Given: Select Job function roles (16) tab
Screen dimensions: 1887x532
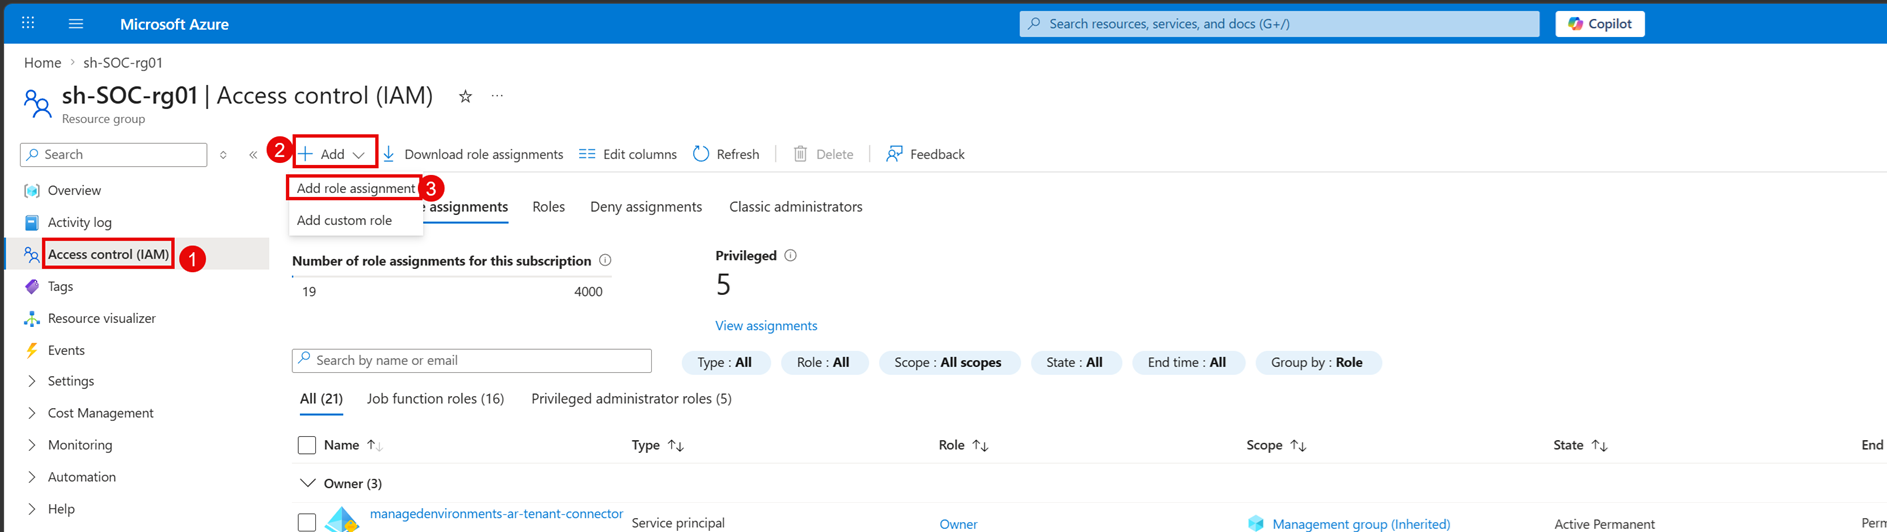Looking at the screenshot, I should tap(435, 398).
